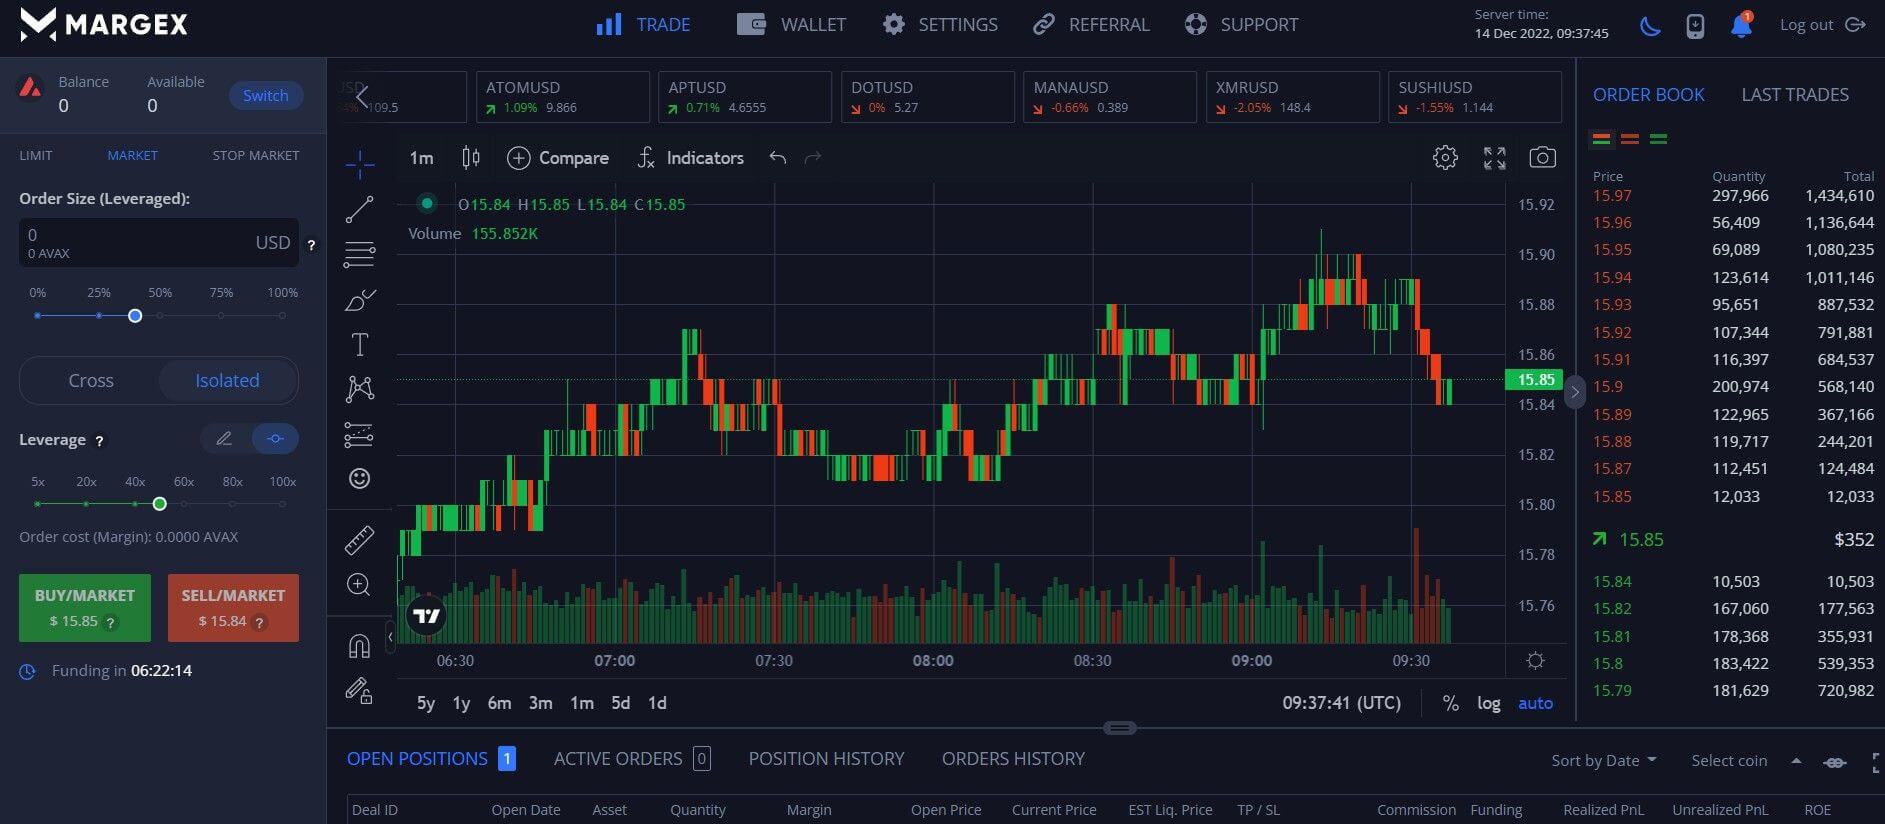Enter fullscreen chart mode
This screenshot has width=1885, height=824.
click(1494, 158)
